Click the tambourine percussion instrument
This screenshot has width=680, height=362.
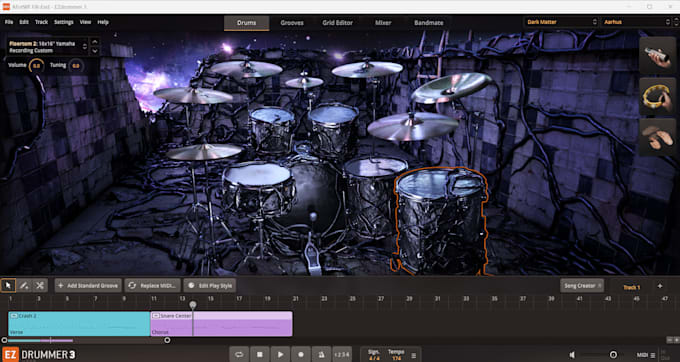[x=657, y=96]
